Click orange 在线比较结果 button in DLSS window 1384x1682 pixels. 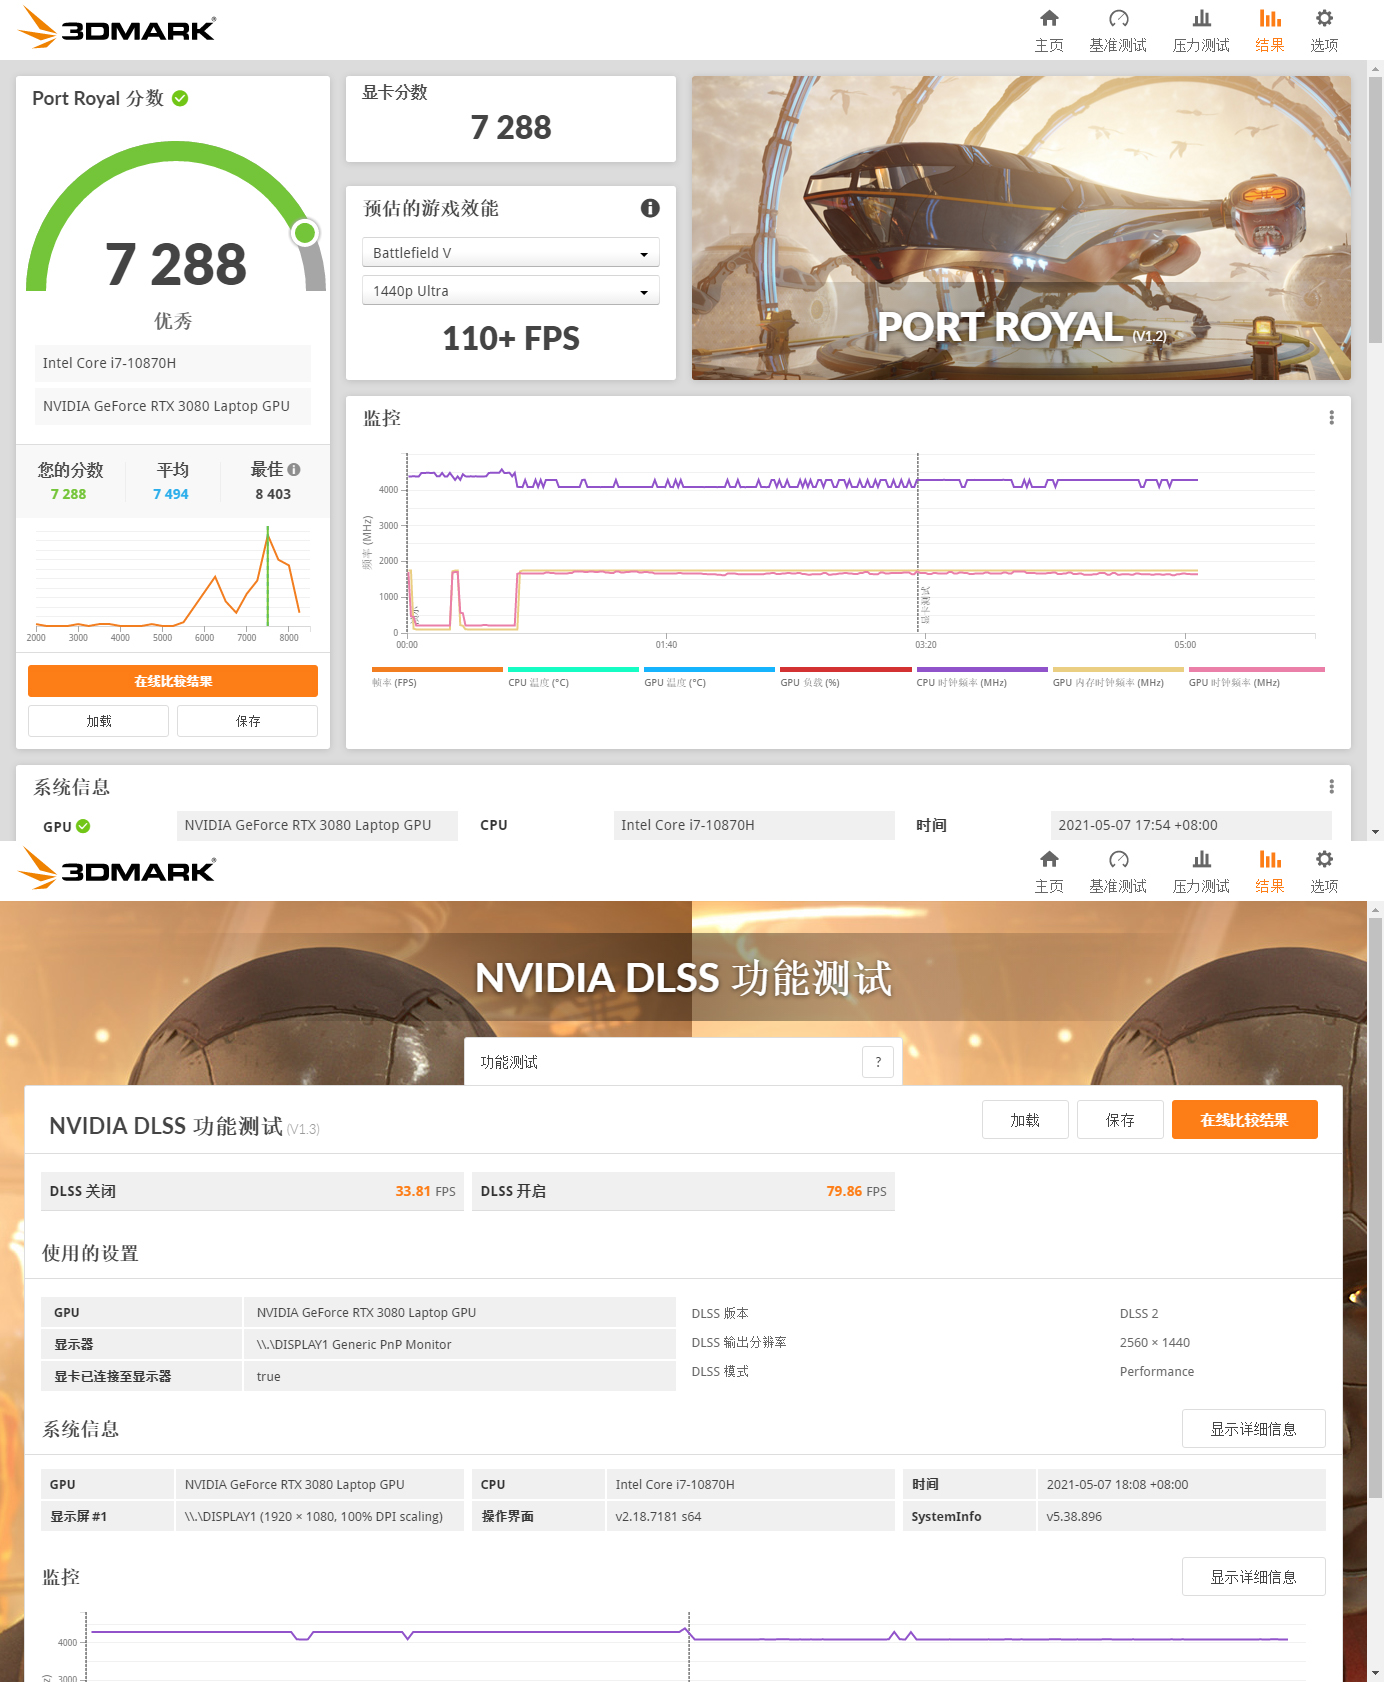coord(1244,1120)
